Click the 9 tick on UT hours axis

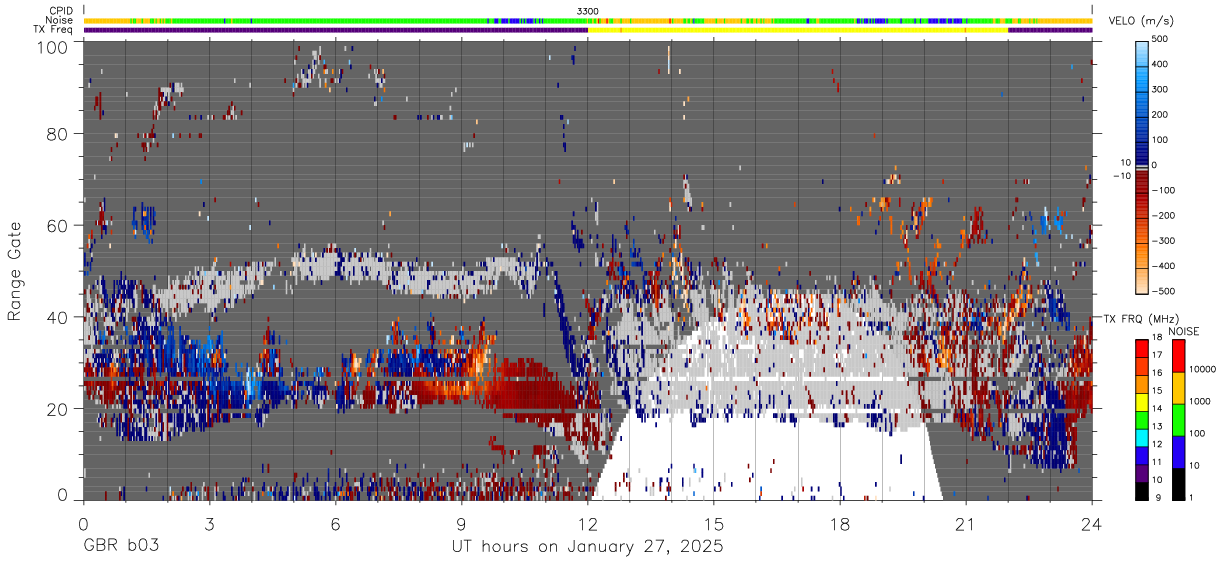tap(461, 524)
